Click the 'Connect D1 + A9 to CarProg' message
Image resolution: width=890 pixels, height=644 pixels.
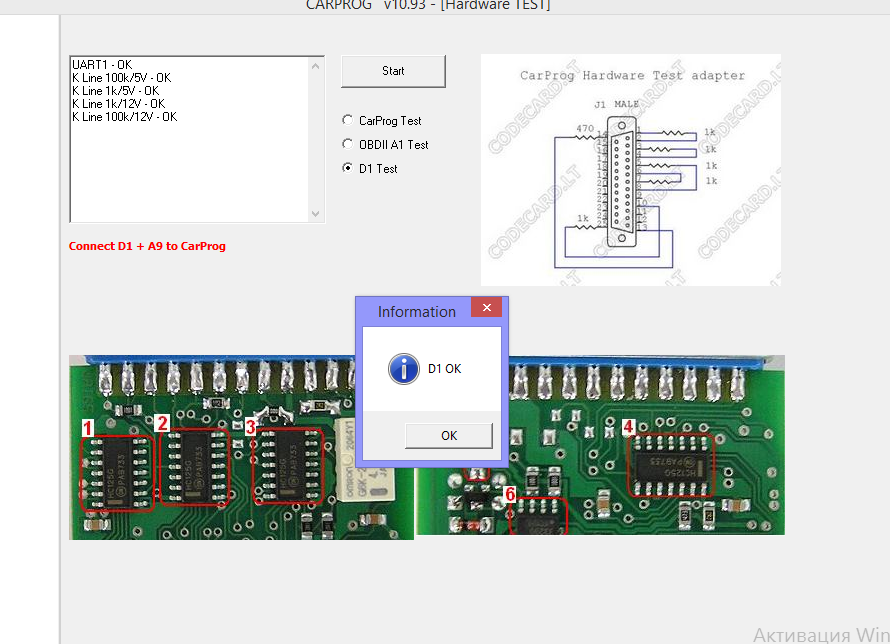click(x=147, y=246)
